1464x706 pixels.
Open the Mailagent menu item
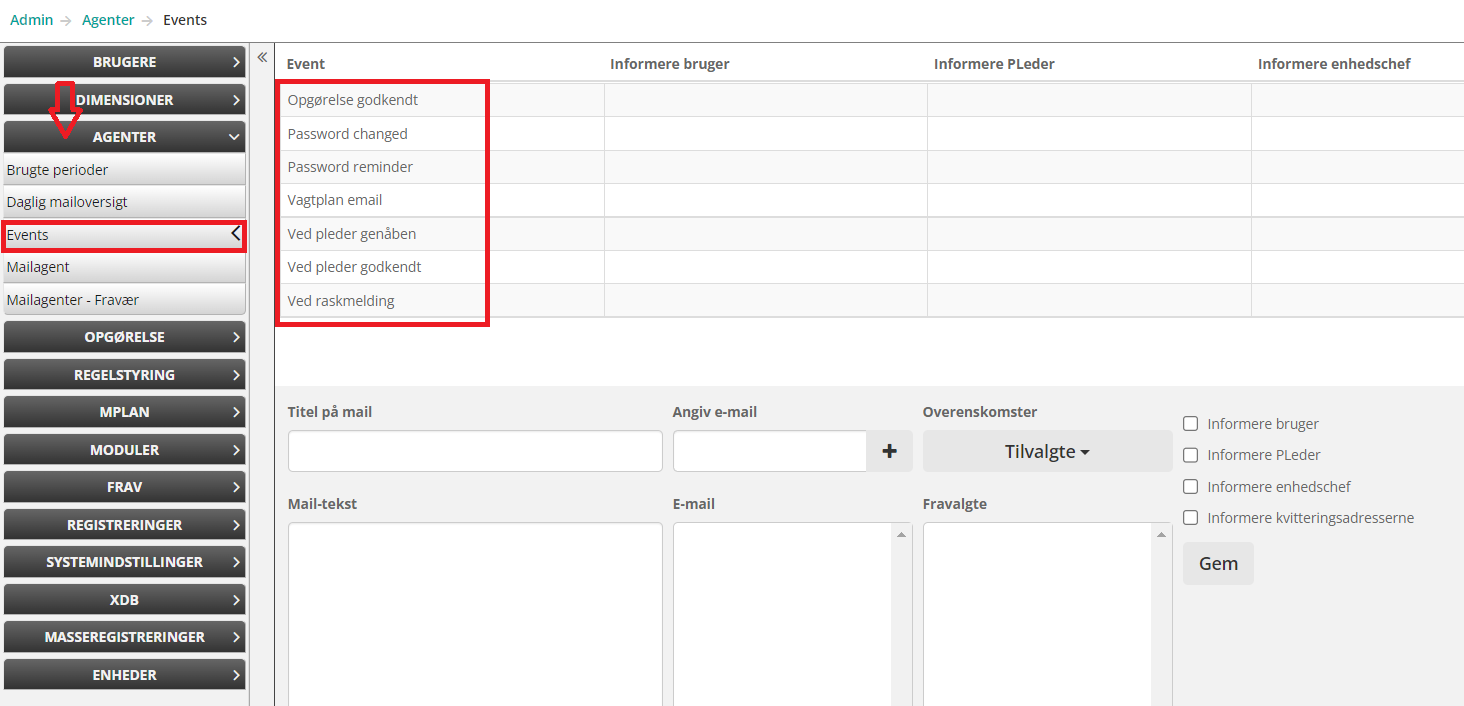coord(38,267)
